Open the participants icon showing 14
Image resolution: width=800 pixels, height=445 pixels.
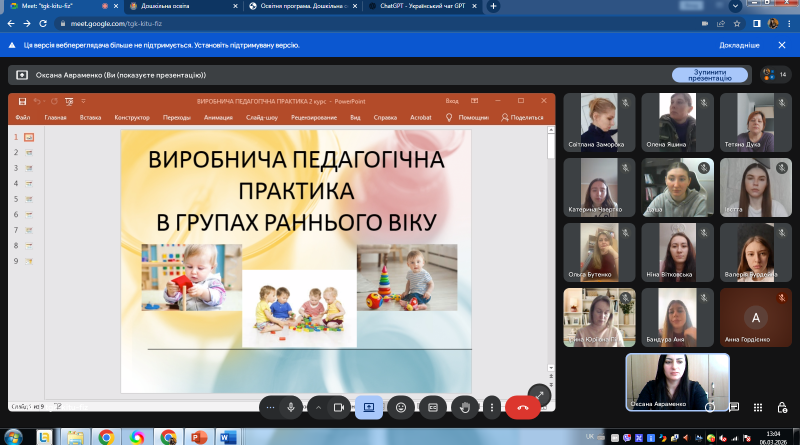click(x=775, y=75)
